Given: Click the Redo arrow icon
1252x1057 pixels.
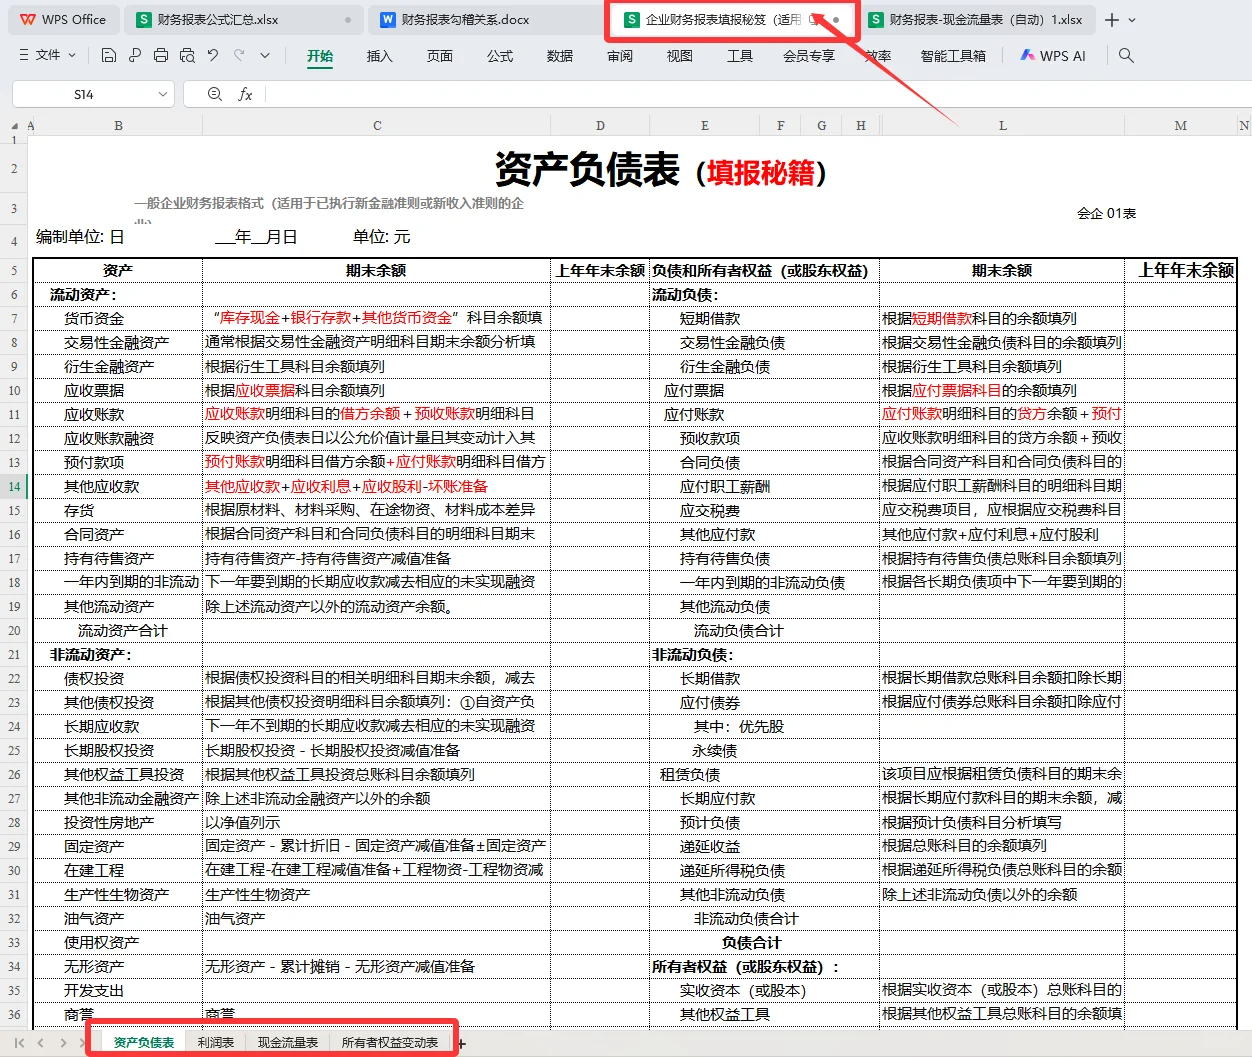Looking at the screenshot, I should pos(239,56).
